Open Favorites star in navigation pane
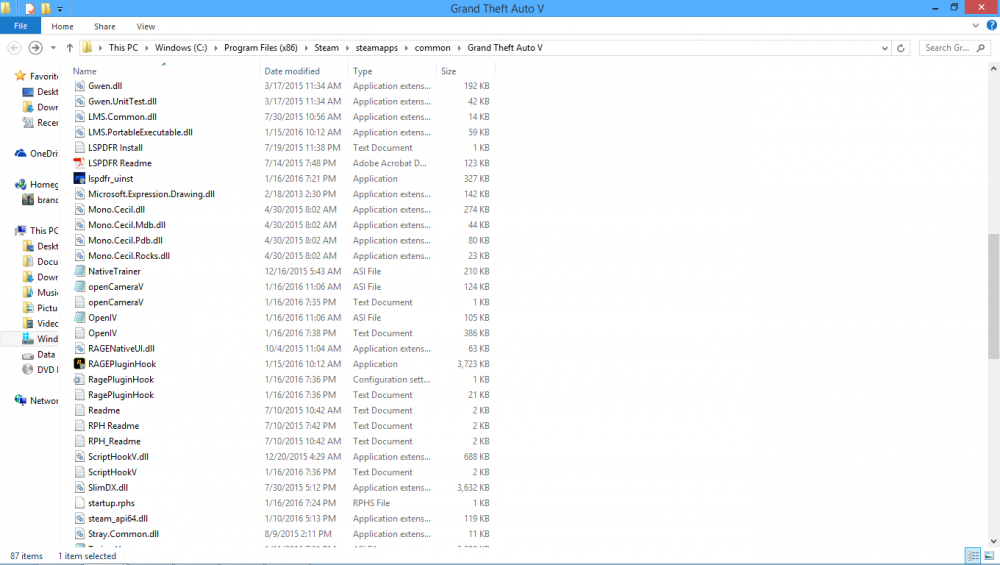The height and width of the screenshot is (565, 1000). 20,76
